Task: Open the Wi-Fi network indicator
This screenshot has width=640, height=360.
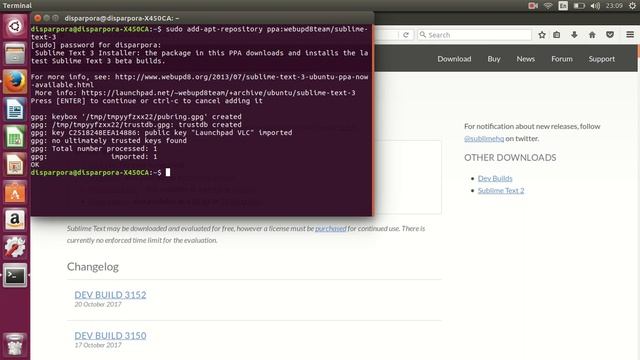Action: [548, 5]
